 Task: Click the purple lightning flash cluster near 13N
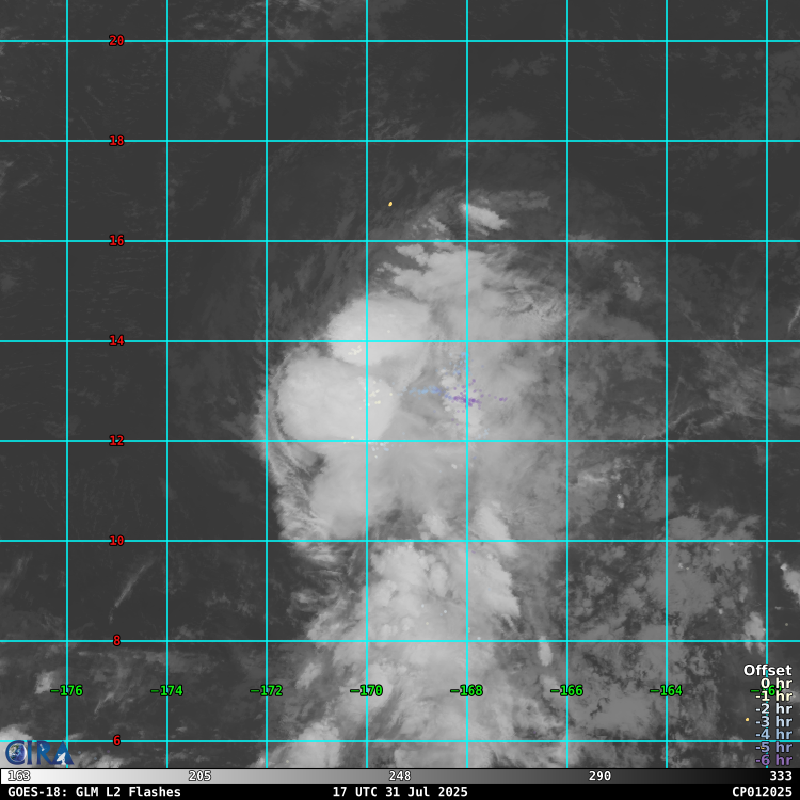[x=463, y=400]
